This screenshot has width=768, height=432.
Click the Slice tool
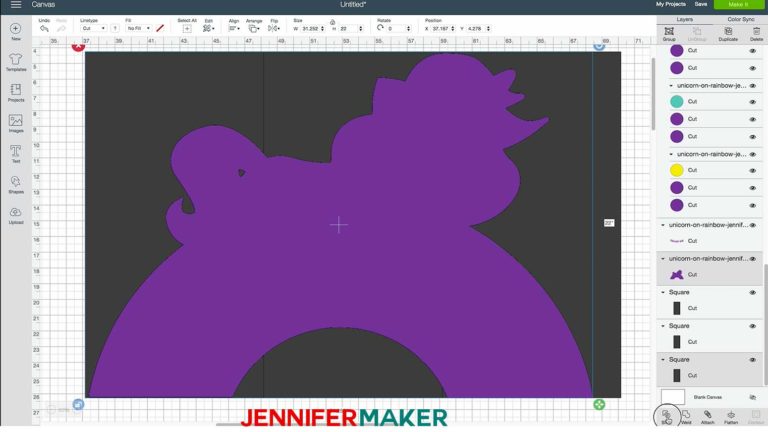click(667, 417)
